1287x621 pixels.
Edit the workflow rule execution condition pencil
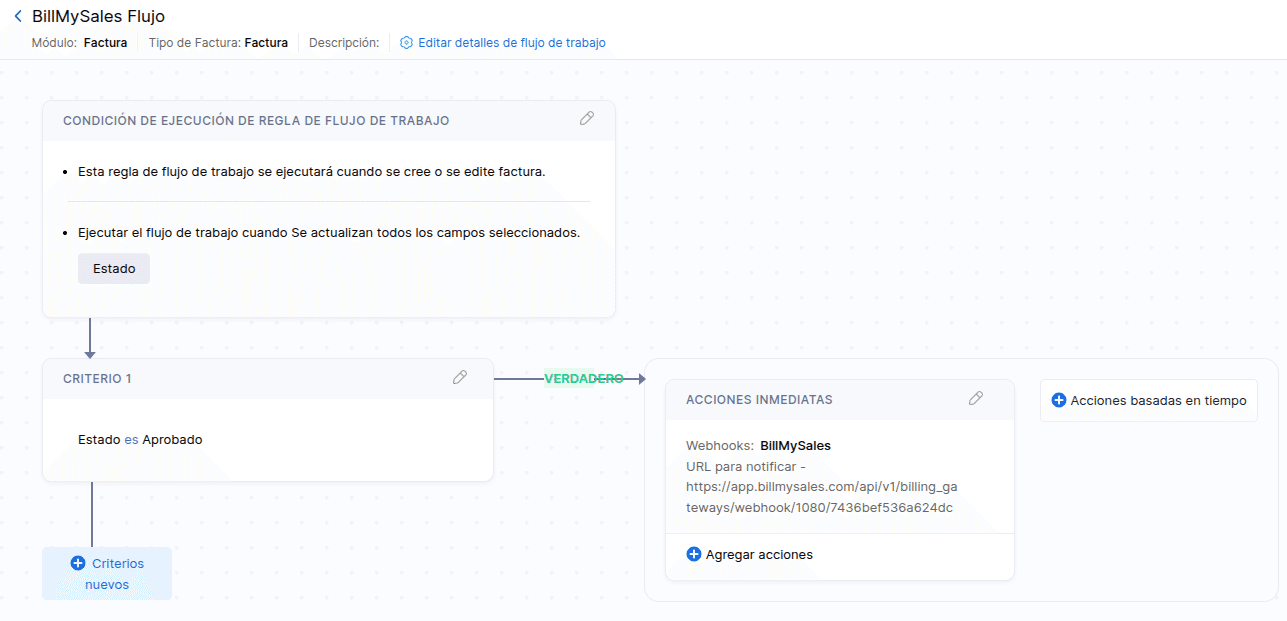587,118
